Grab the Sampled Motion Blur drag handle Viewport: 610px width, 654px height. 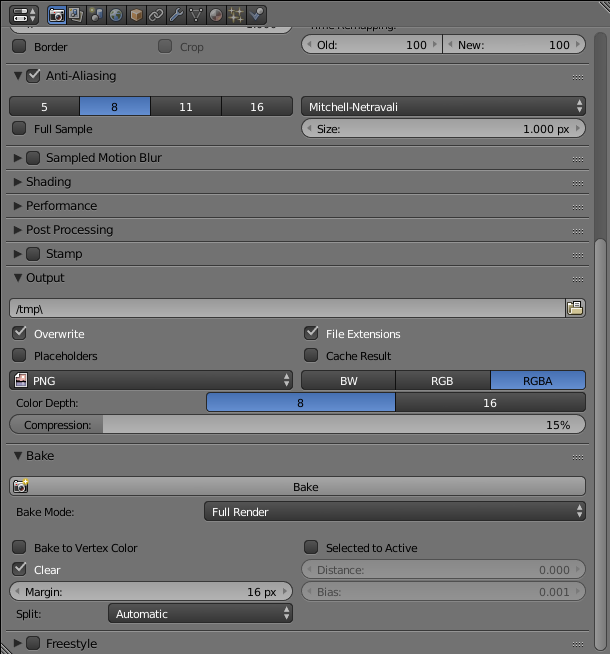[x=578, y=159]
